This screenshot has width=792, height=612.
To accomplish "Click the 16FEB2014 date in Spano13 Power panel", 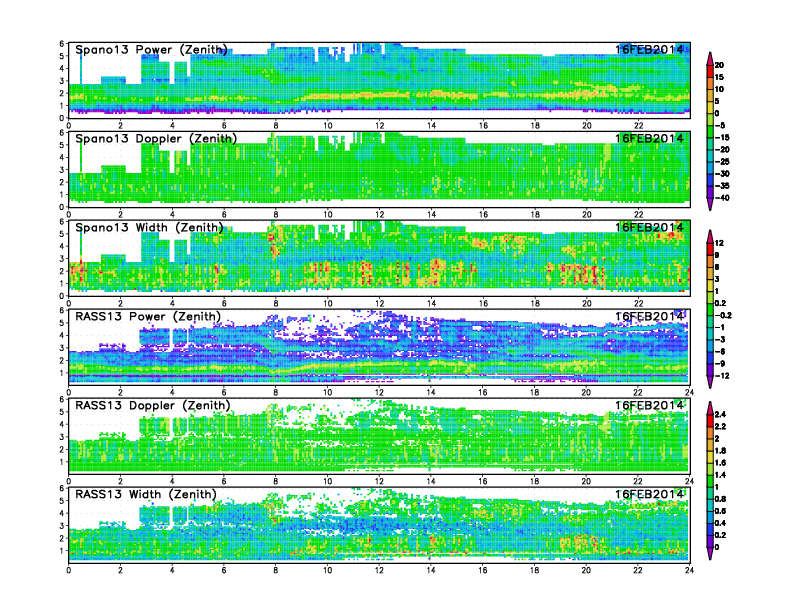I will [x=649, y=49].
